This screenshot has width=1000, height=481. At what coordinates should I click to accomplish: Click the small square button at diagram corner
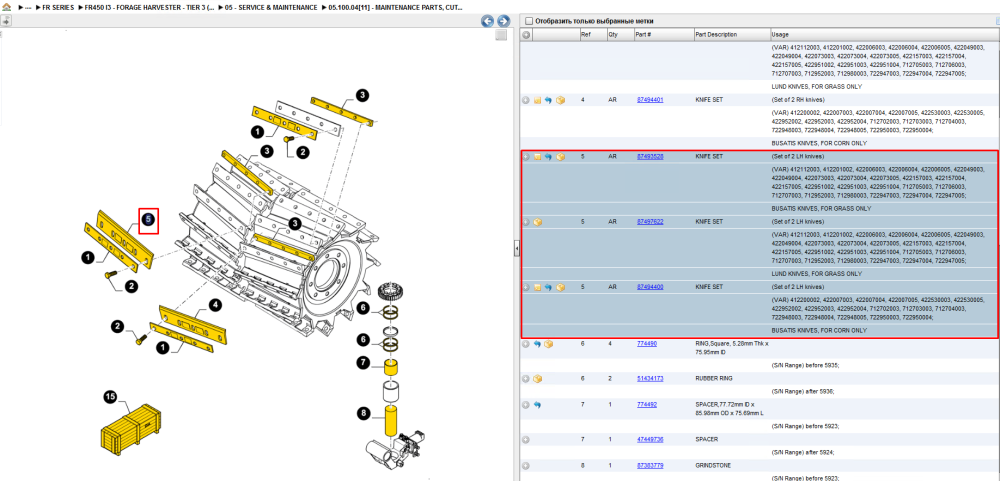[501, 36]
